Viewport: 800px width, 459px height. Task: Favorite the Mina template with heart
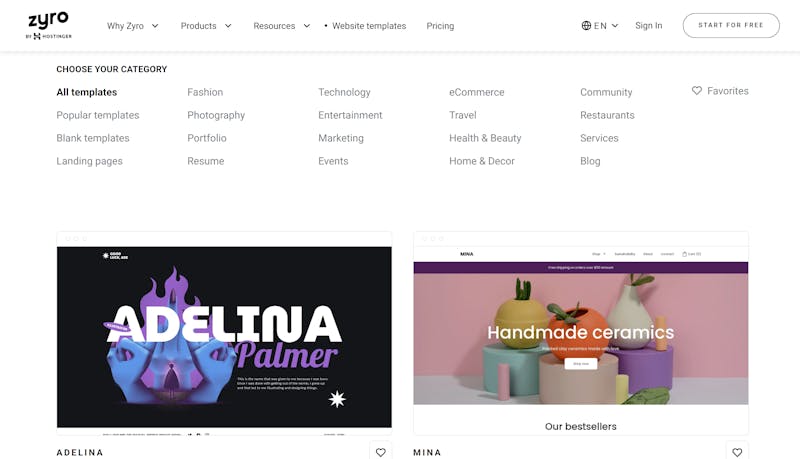tap(737, 452)
